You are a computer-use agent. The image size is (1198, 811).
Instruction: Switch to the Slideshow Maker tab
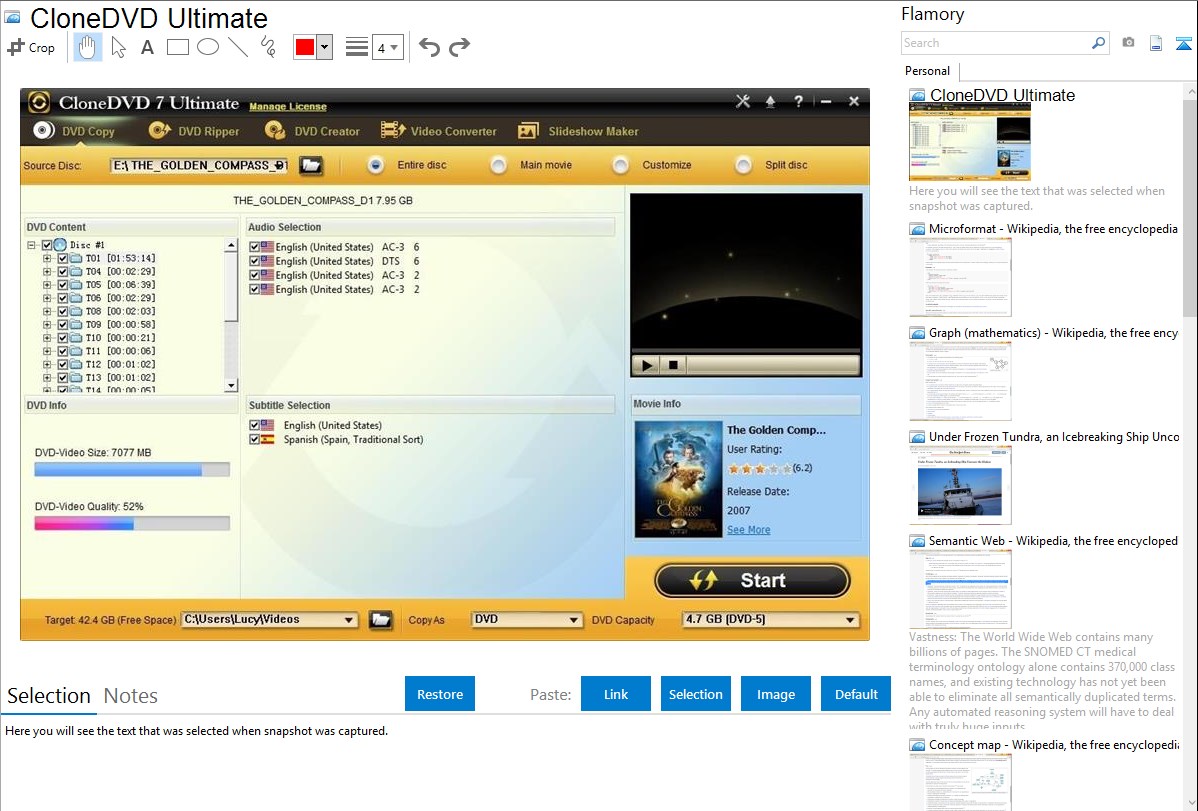578,131
